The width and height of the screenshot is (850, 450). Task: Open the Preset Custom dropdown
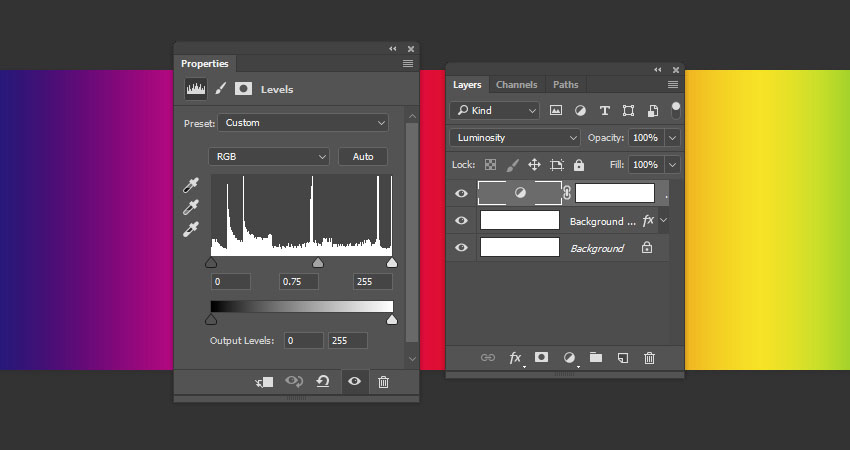tap(303, 123)
